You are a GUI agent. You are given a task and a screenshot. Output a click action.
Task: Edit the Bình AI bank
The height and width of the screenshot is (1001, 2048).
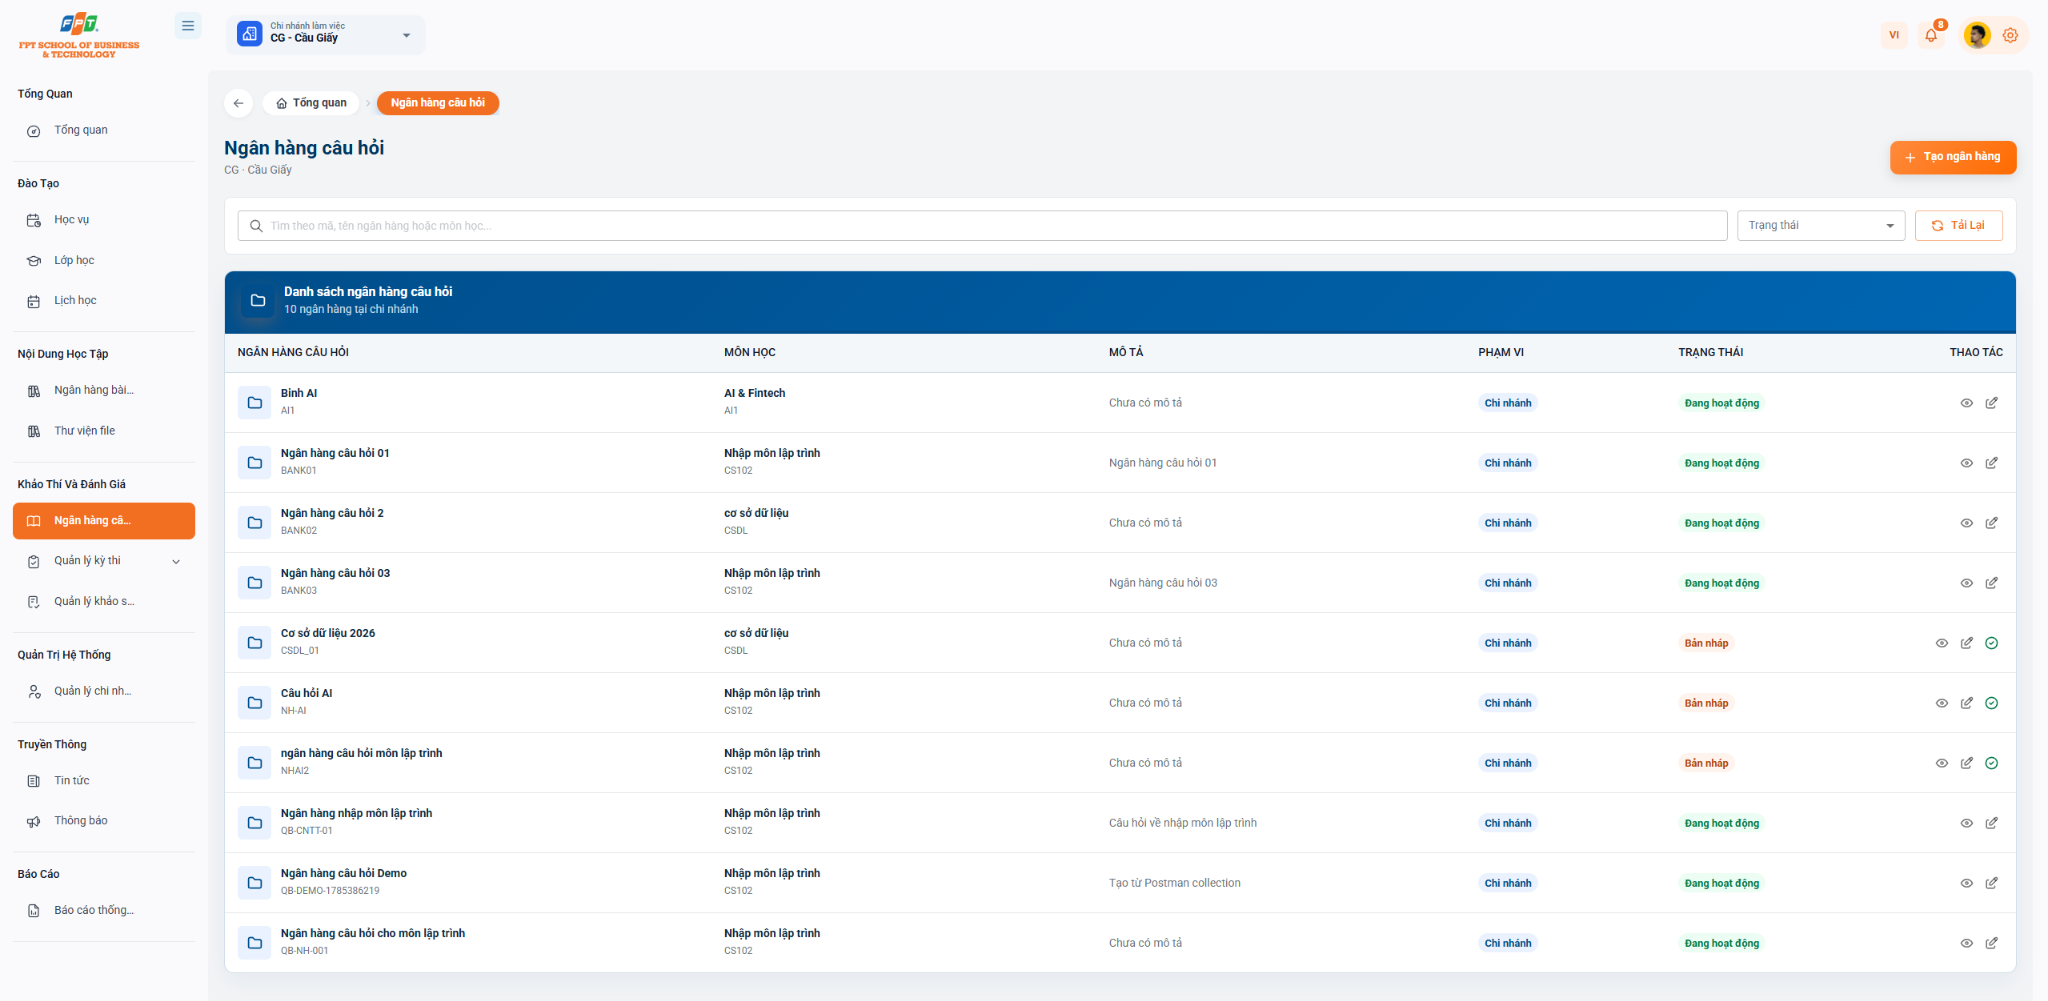point(1991,403)
